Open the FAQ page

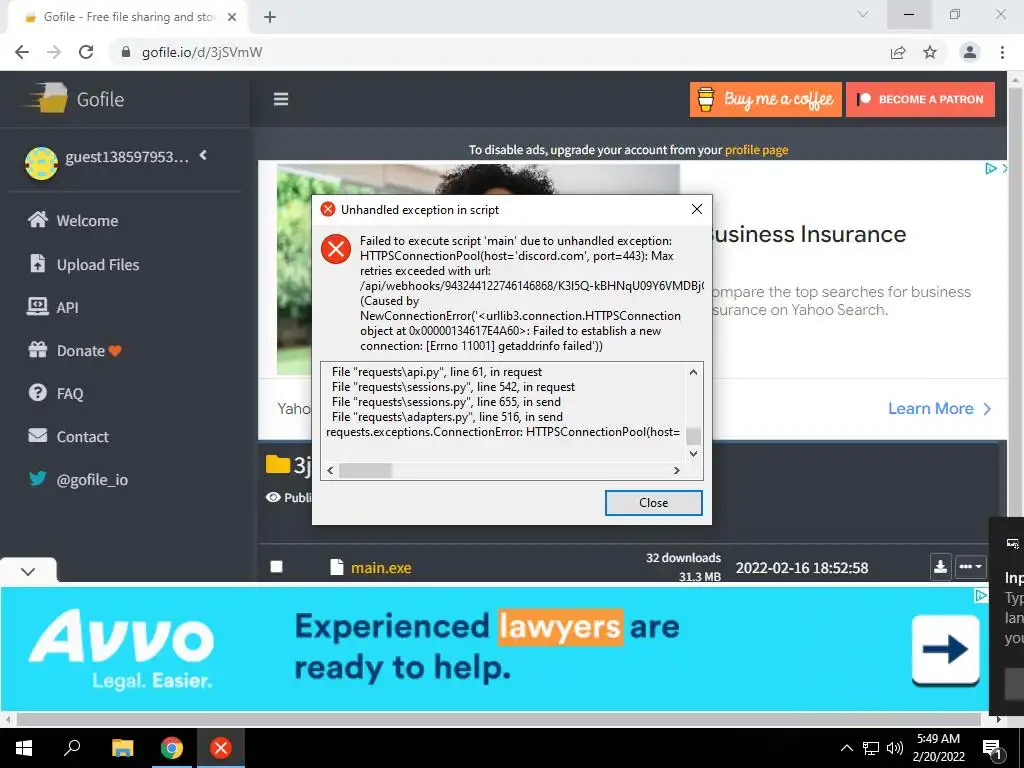(56, 393)
